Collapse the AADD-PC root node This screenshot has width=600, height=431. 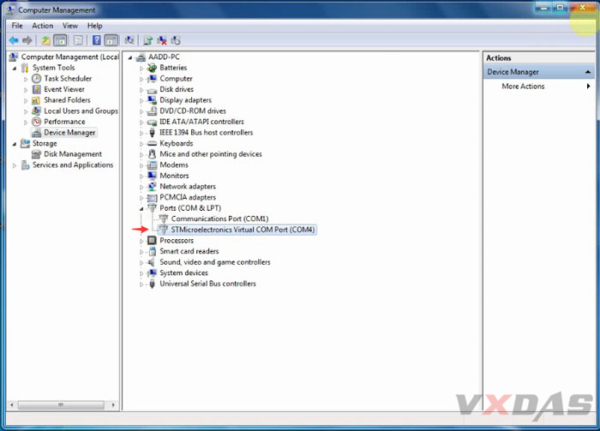130,57
